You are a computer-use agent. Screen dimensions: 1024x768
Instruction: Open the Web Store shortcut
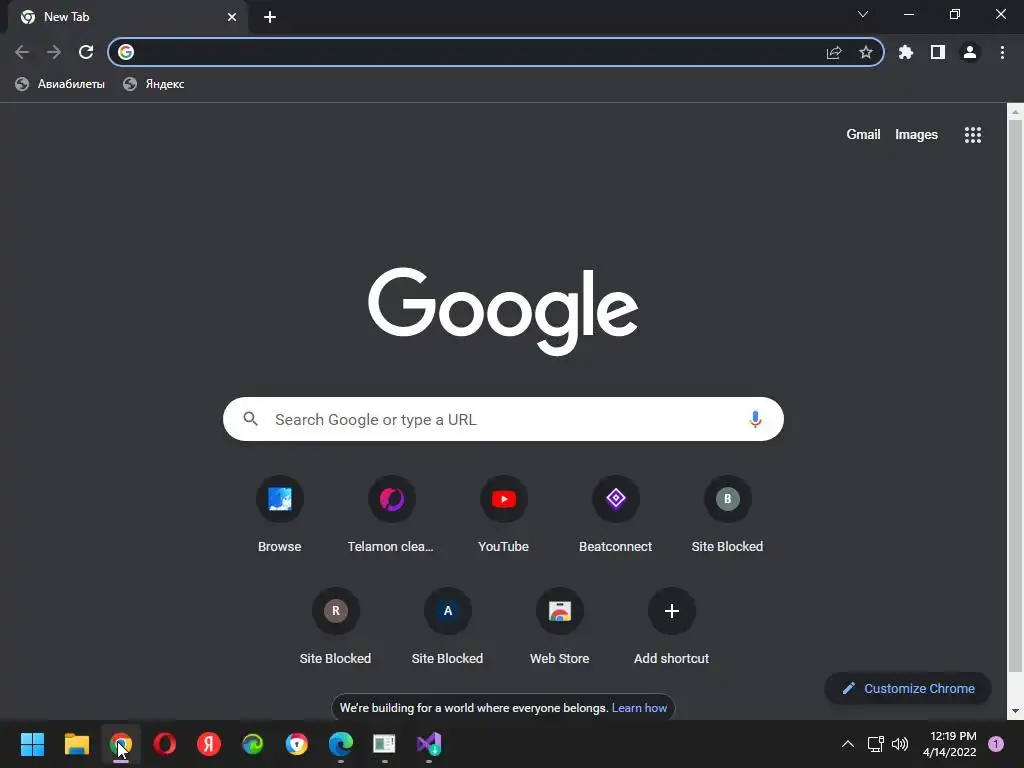click(560, 628)
